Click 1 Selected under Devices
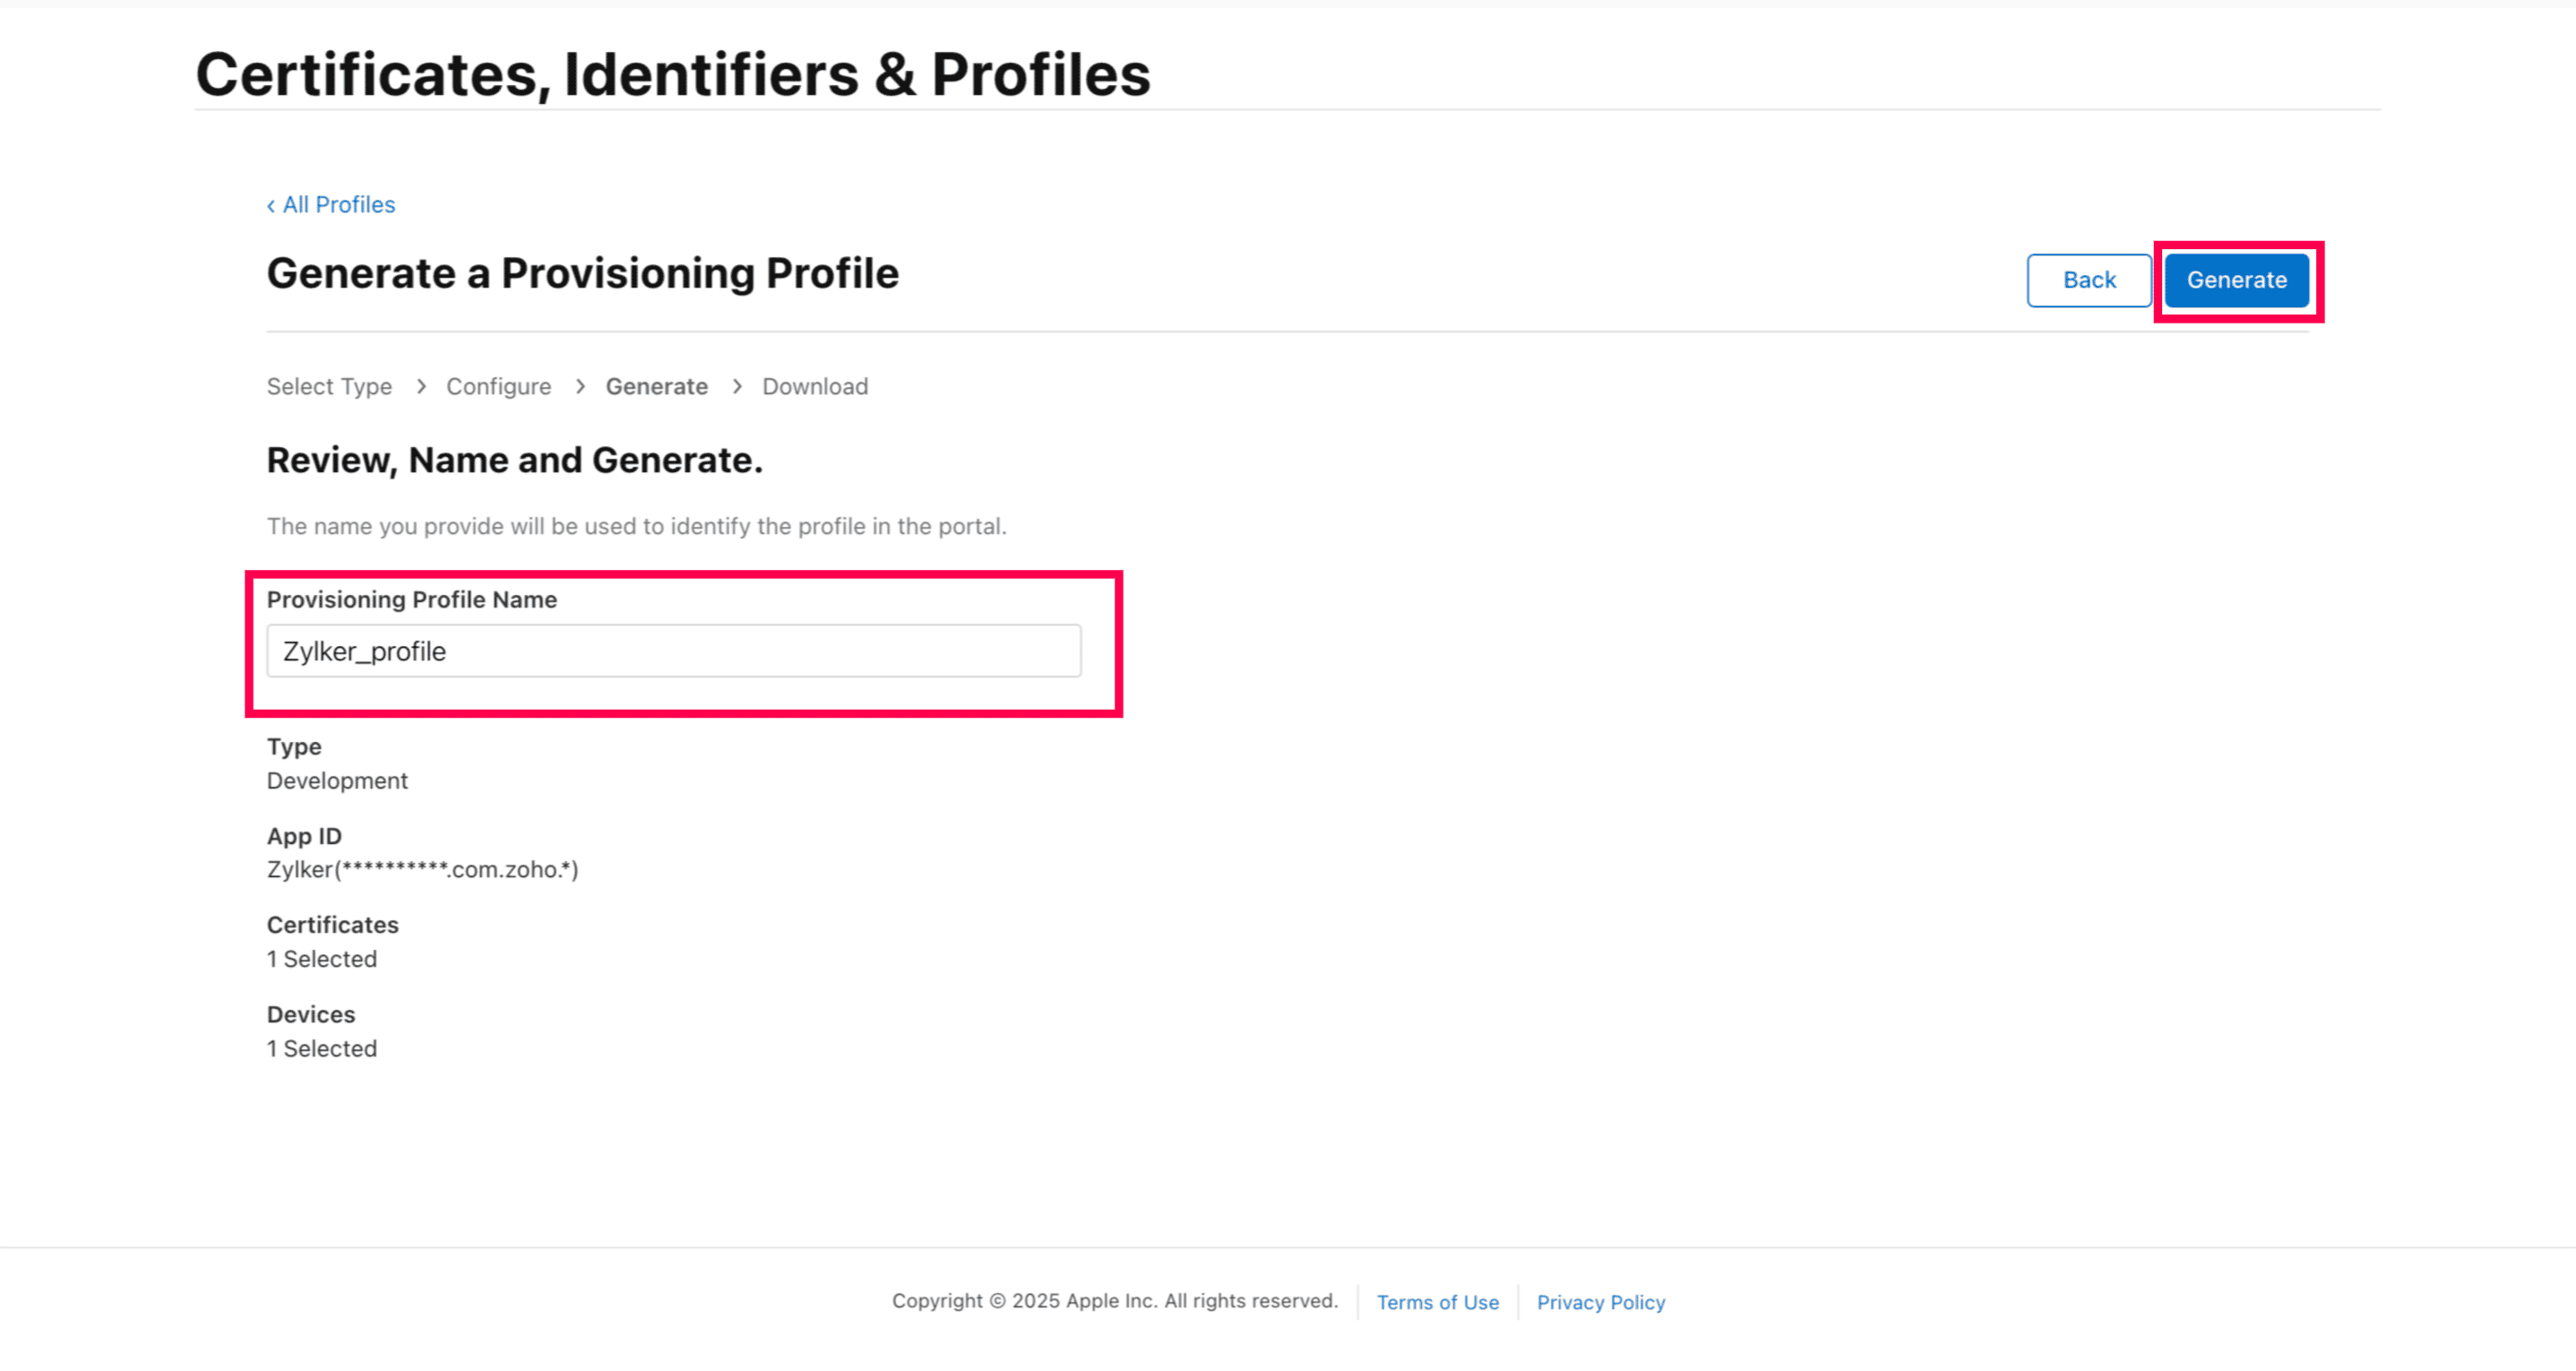 click(x=322, y=1049)
